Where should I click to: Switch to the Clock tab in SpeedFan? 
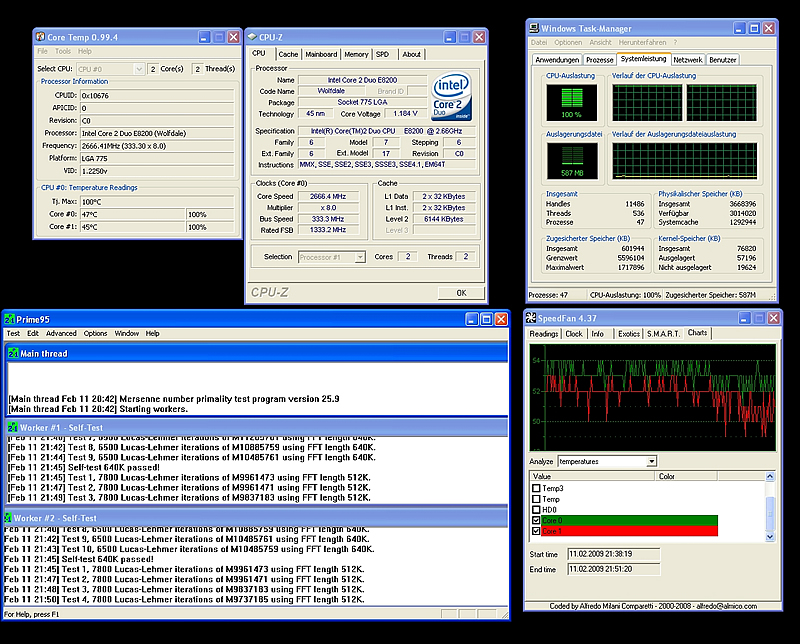click(574, 334)
